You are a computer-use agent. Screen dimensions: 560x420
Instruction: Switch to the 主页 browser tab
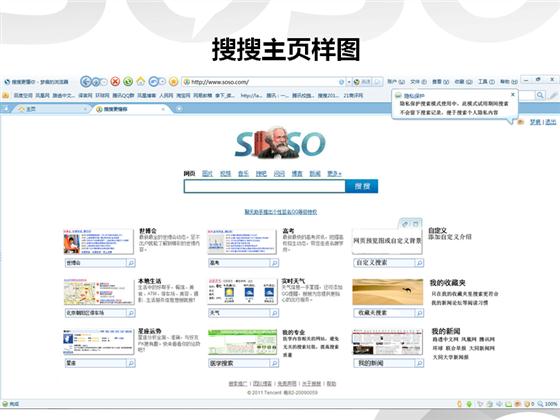click(x=52, y=109)
